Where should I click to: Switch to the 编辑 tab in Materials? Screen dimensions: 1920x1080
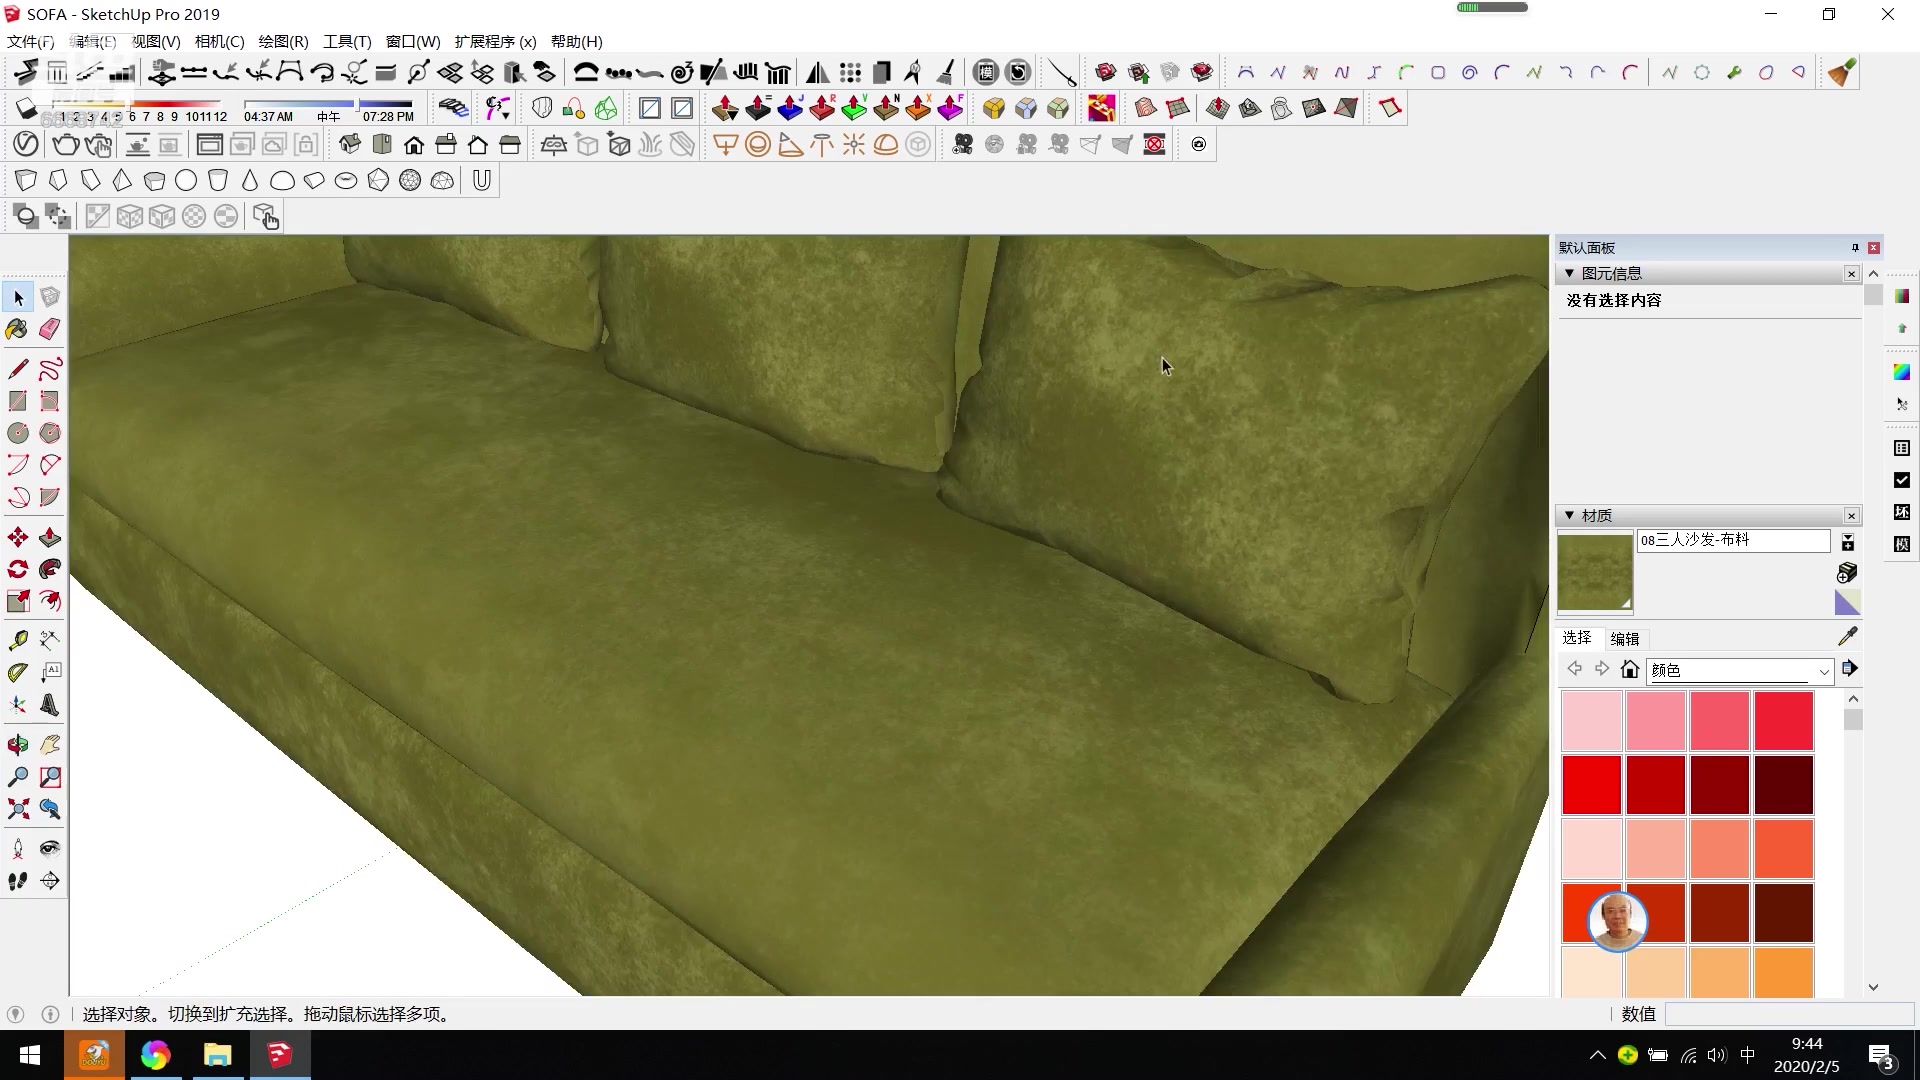[x=1626, y=638]
